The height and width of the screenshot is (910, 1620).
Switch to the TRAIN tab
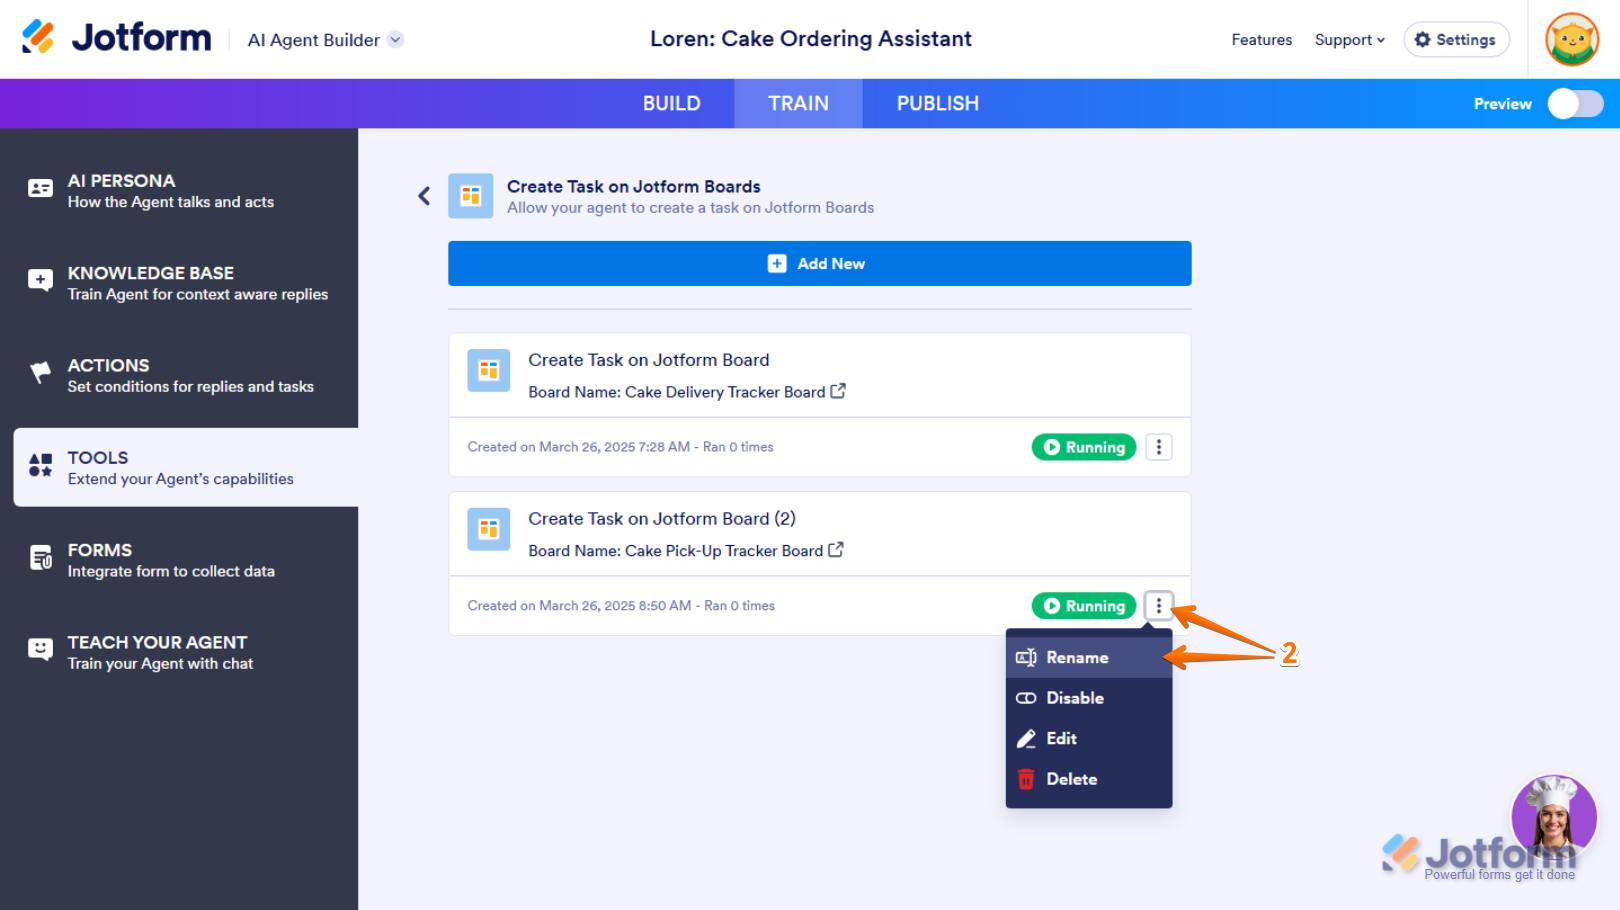[798, 103]
